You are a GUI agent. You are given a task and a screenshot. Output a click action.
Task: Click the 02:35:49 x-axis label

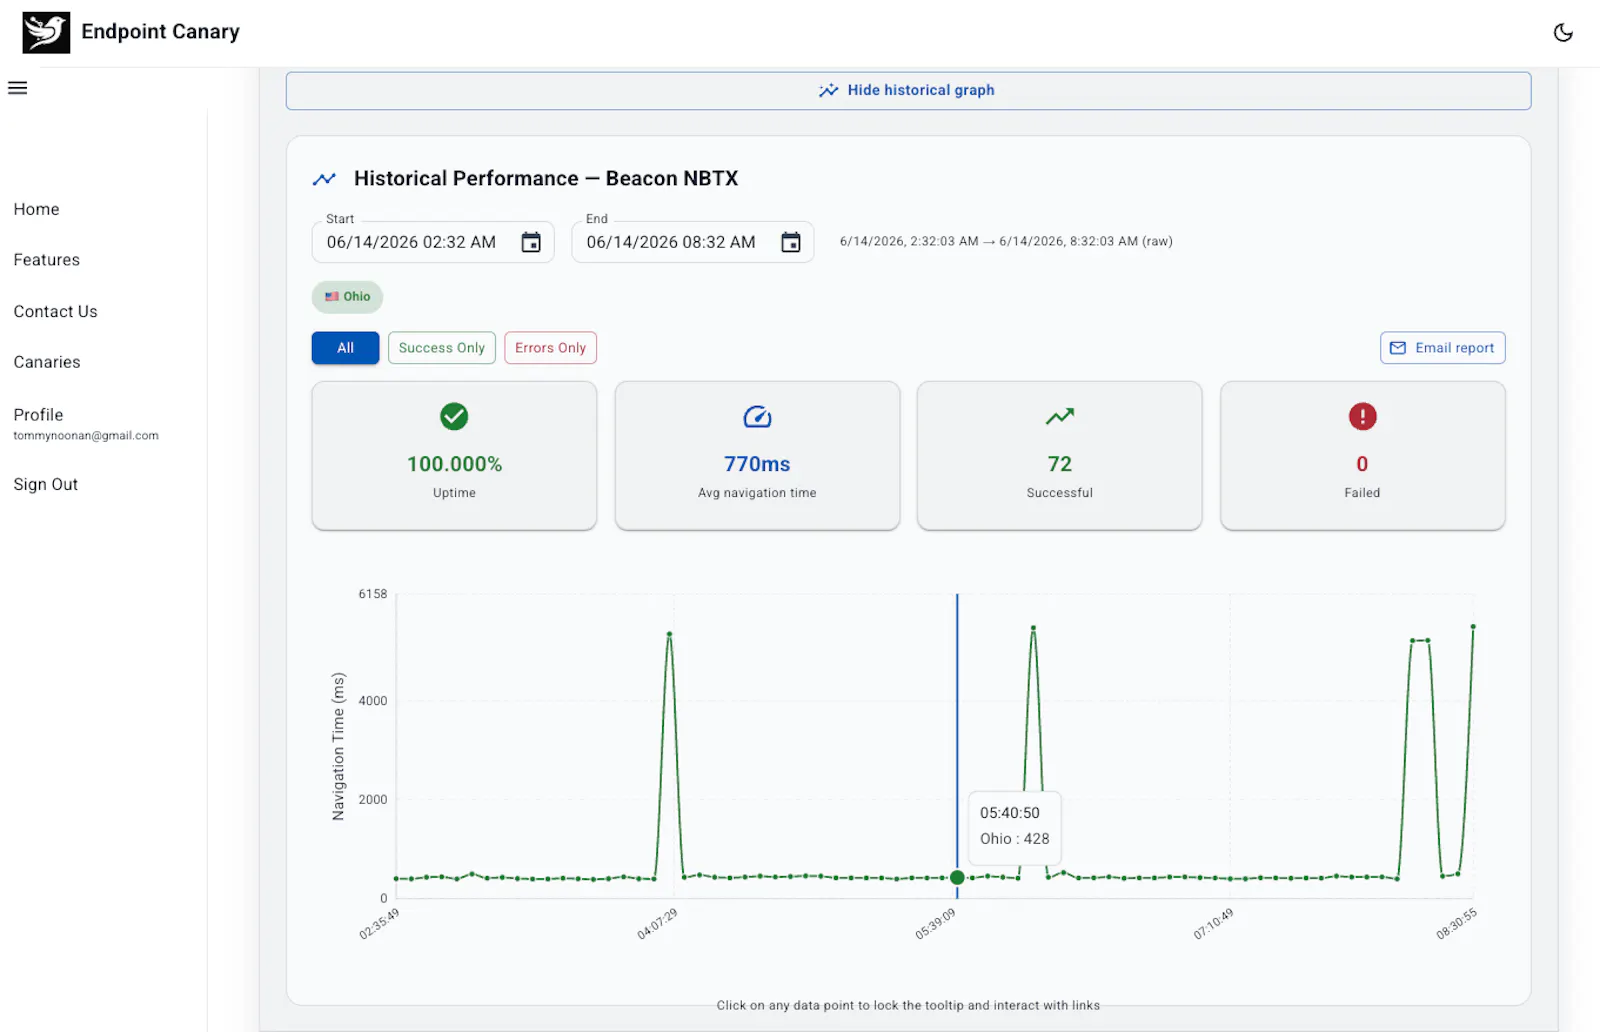click(x=379, y=924)
